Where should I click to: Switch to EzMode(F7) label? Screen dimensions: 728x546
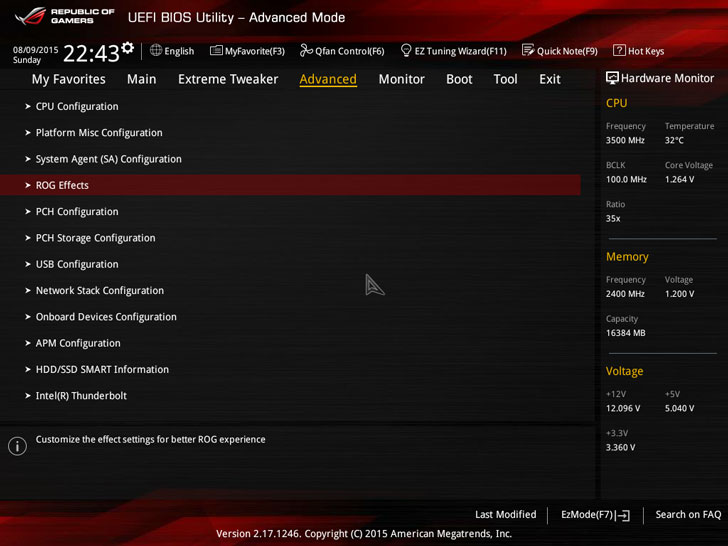point(587,514)
